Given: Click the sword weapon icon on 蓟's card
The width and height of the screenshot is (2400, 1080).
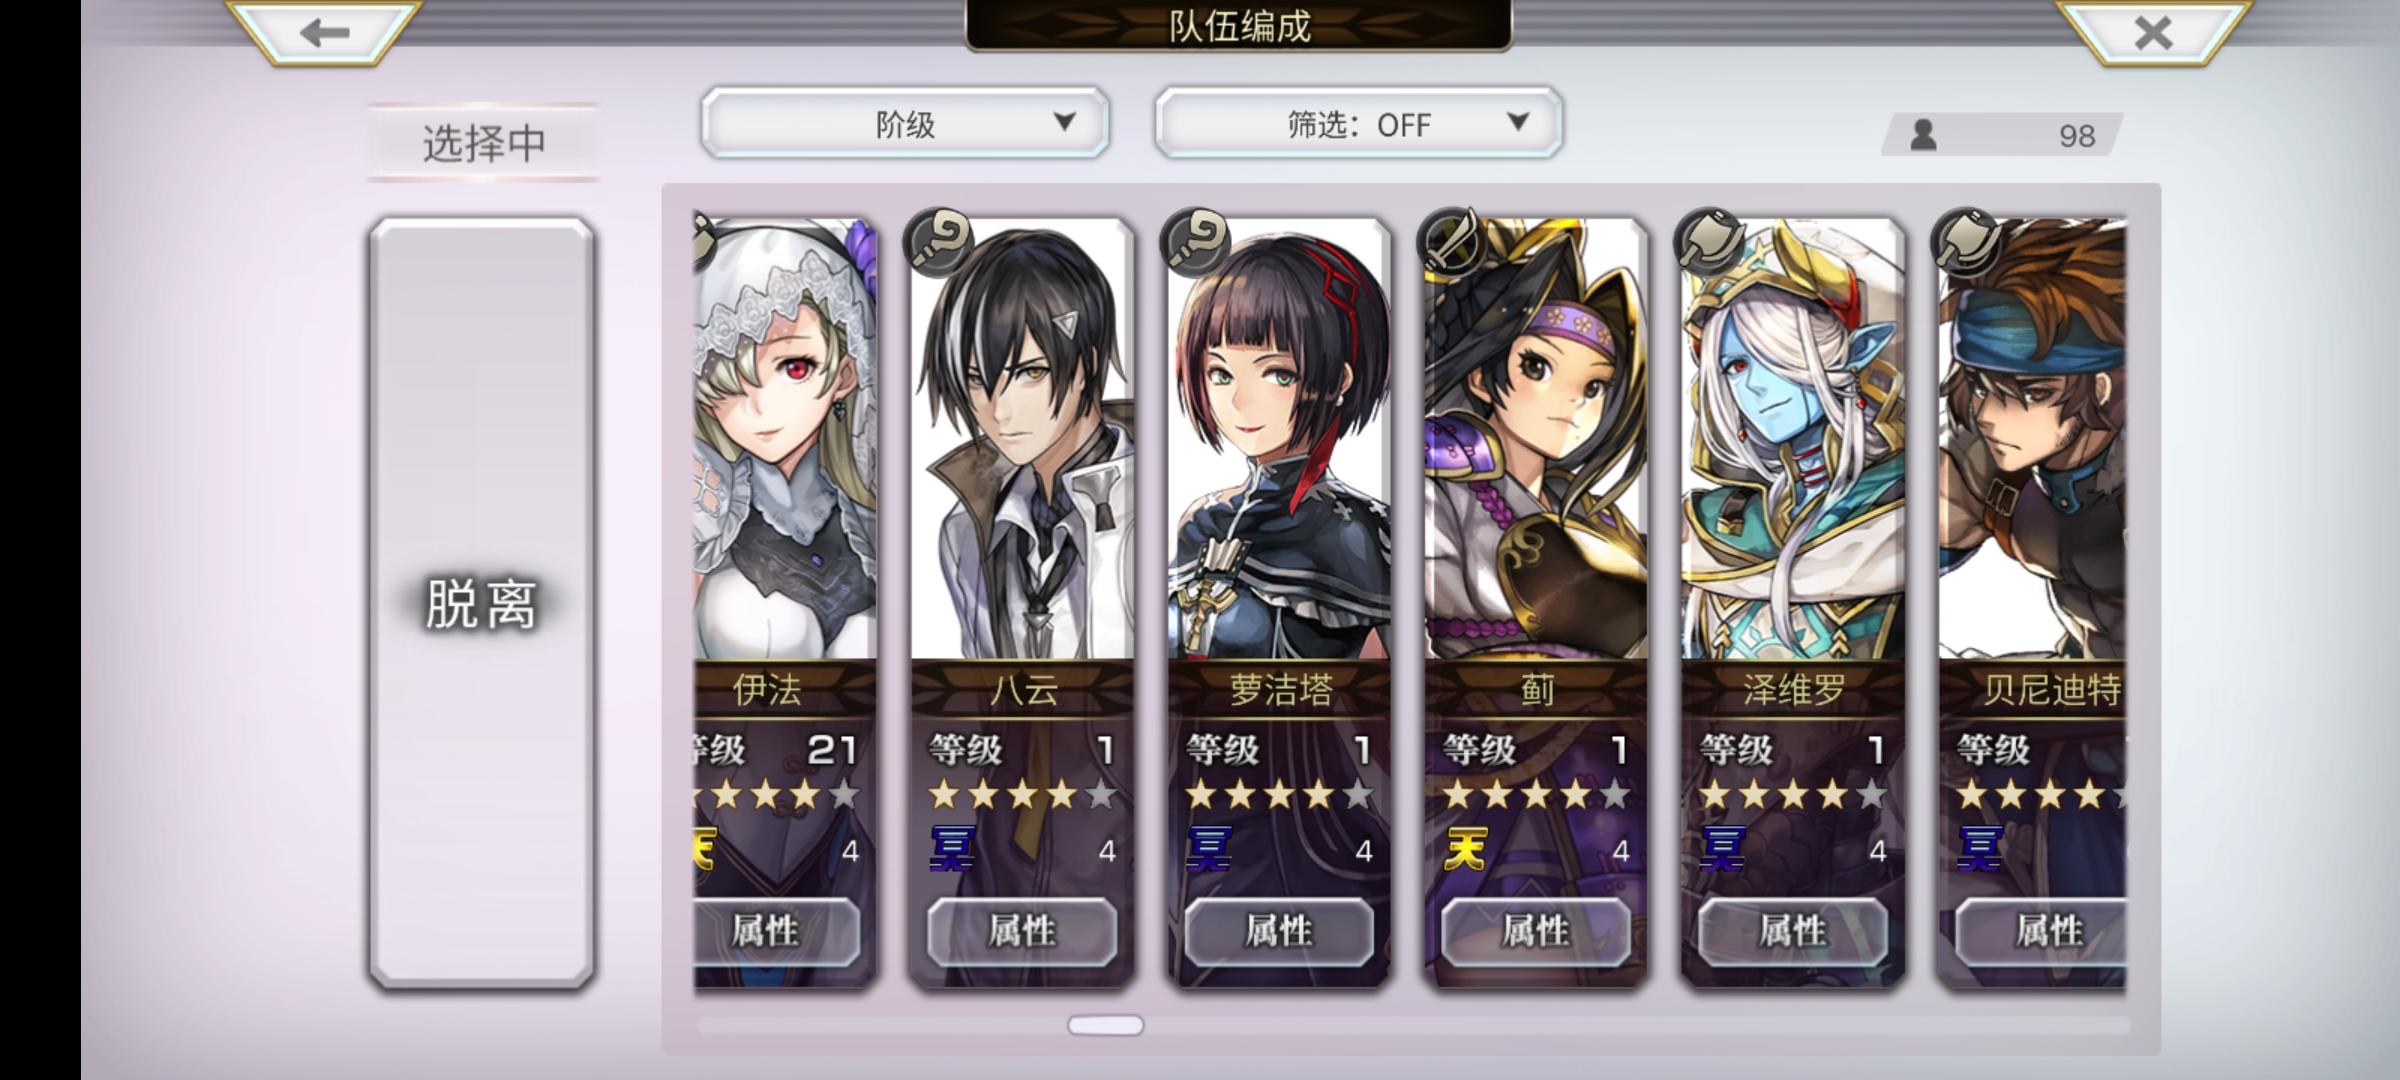Looking at the screenshot, I should pyautogui.click(x=1452, y=241).
